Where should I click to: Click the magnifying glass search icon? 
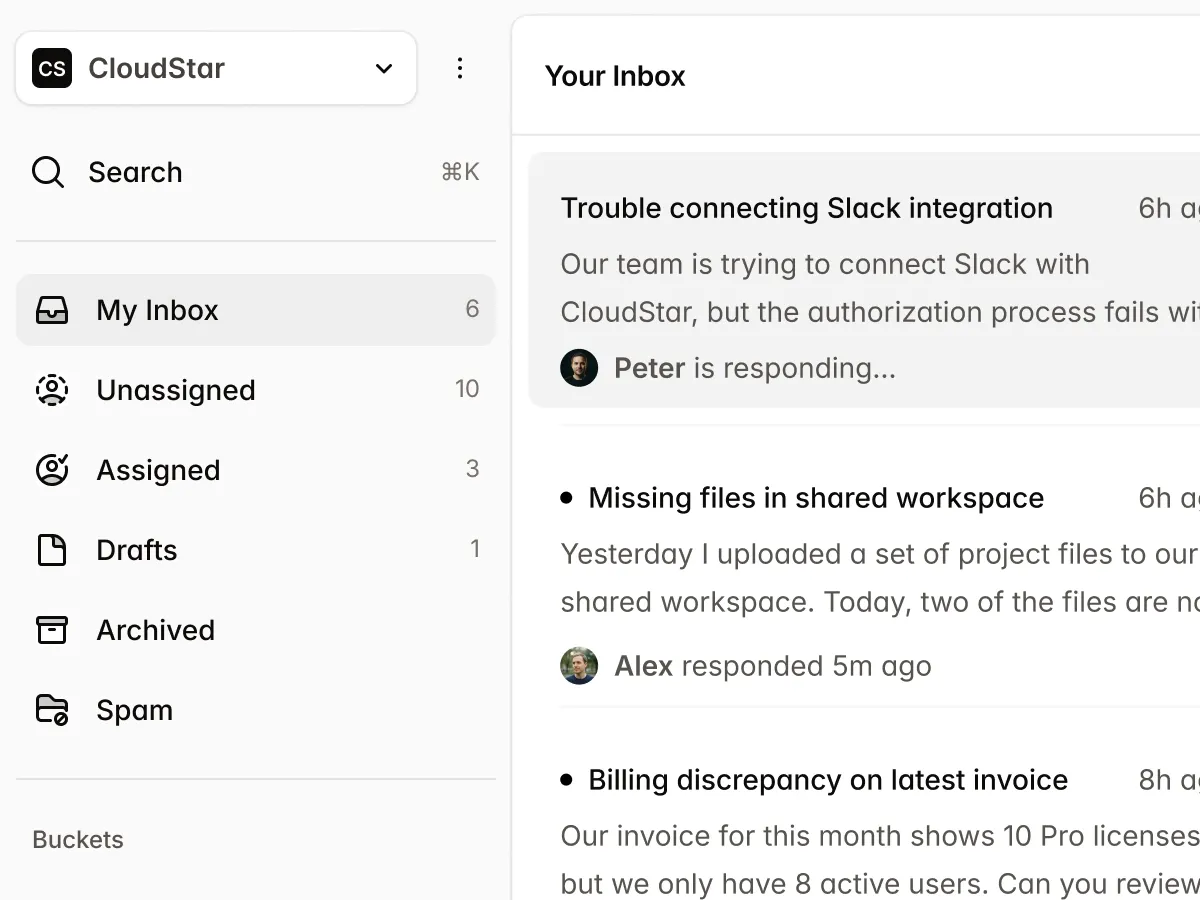point(48,172)
